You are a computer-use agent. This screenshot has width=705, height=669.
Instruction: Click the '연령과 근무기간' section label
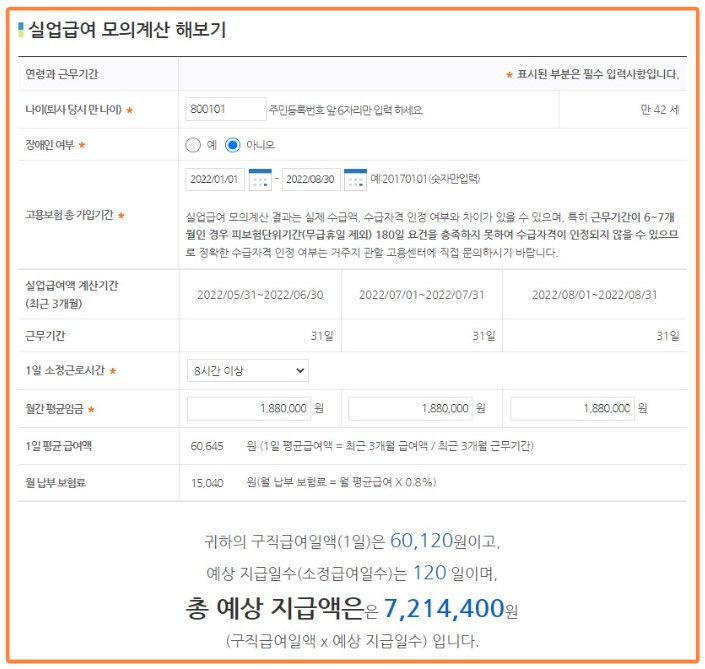click(x=62, y=74)
